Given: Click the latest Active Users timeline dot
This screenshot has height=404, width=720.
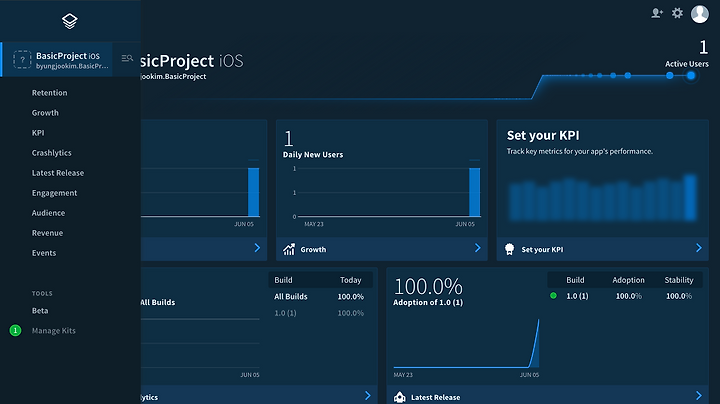Looking at the screenshot, I should coord(691,76).
